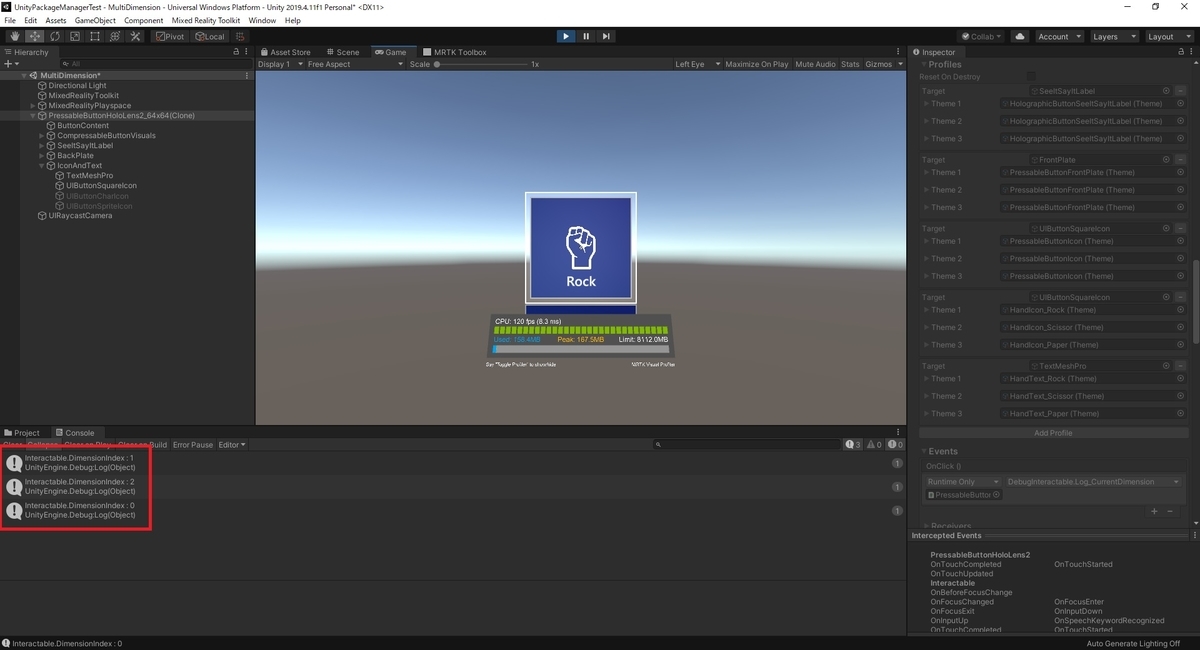Toggle console info message filter
Screen dimensions: 1200x650
pyautogui.click(x=853, y=444)
